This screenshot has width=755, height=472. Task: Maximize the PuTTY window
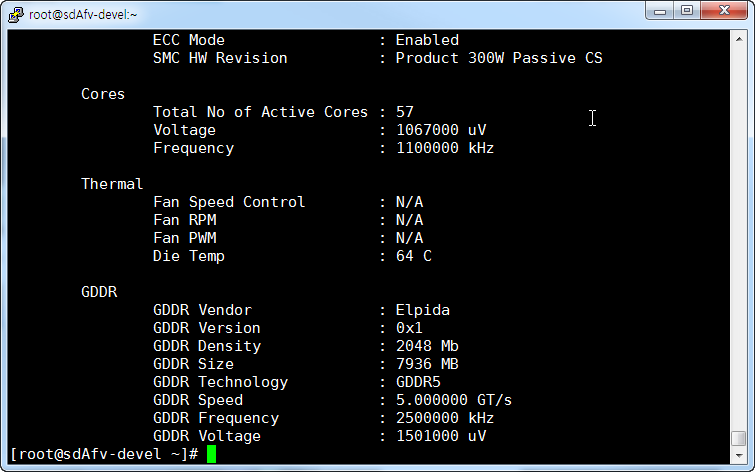[x=687, y=10]
